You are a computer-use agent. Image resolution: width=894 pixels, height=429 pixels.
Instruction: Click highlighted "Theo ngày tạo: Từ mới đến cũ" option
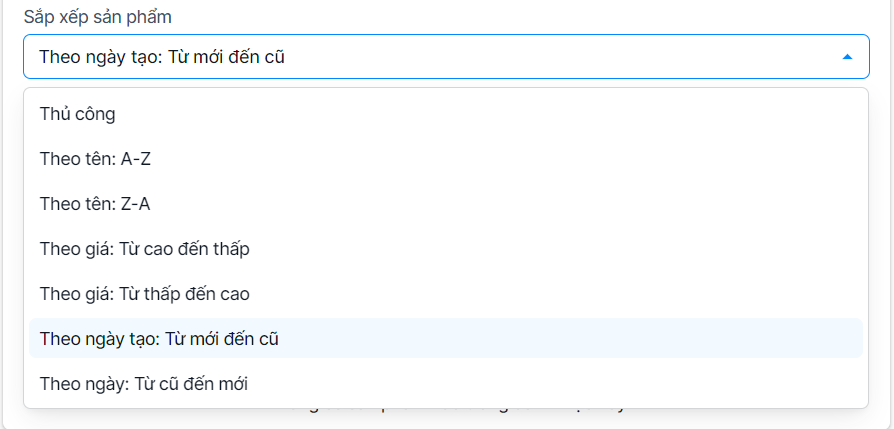point(159,339)
